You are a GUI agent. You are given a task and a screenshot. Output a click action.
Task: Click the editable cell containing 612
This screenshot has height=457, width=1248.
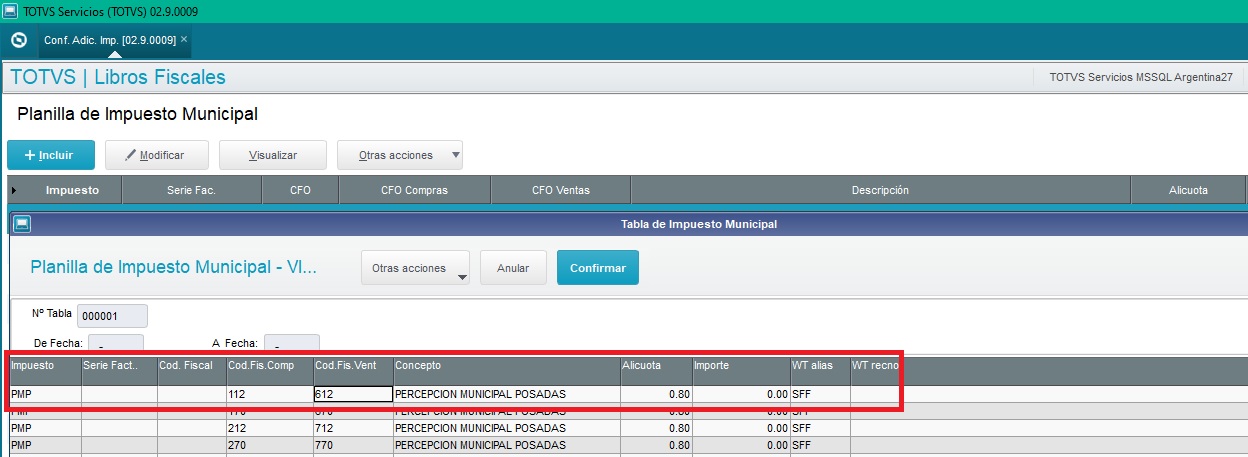pos(352,395)
